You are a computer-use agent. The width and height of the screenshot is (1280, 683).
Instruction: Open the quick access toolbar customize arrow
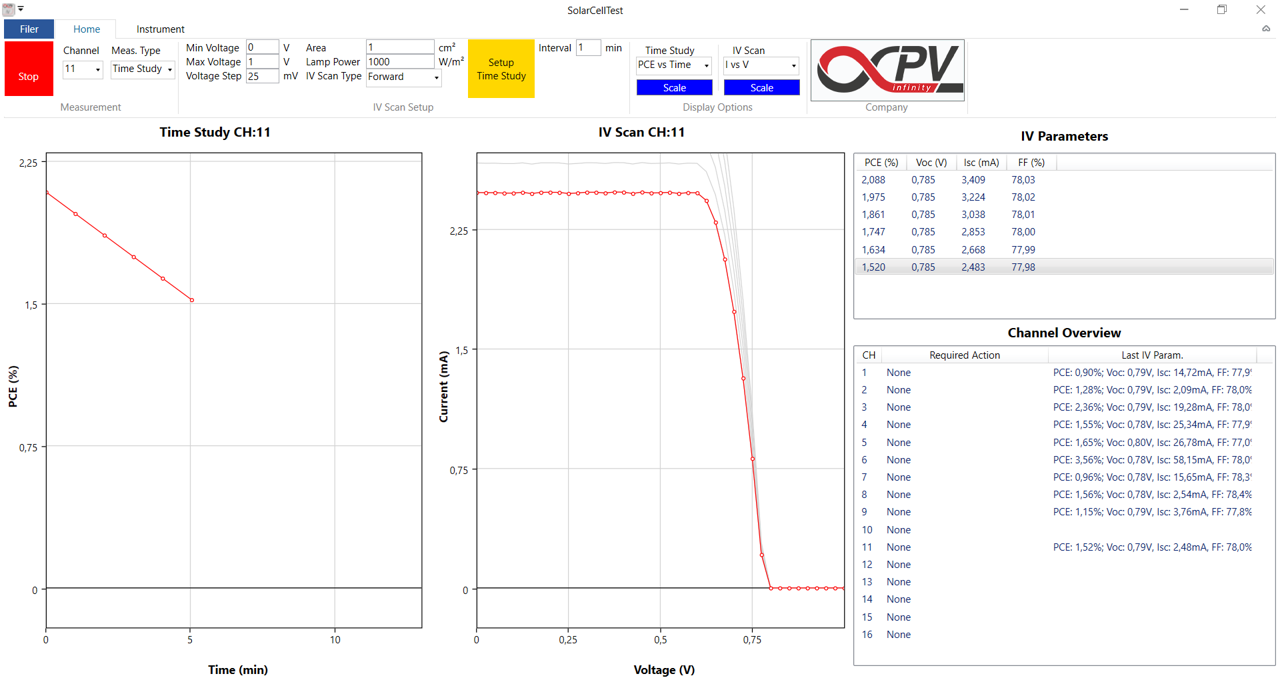coord(20,10)
